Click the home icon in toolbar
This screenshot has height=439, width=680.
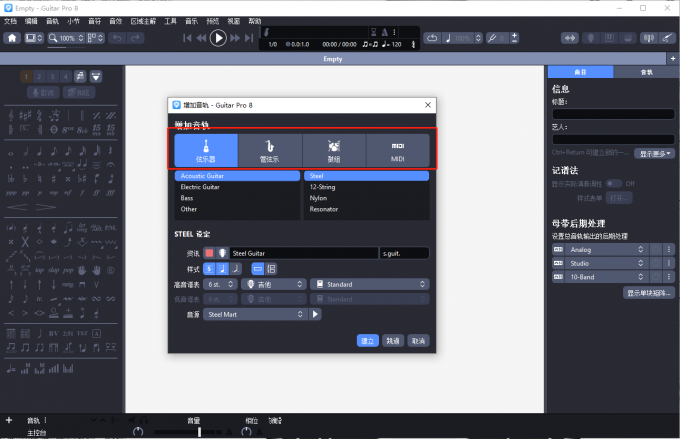click(x=12, y=38)
